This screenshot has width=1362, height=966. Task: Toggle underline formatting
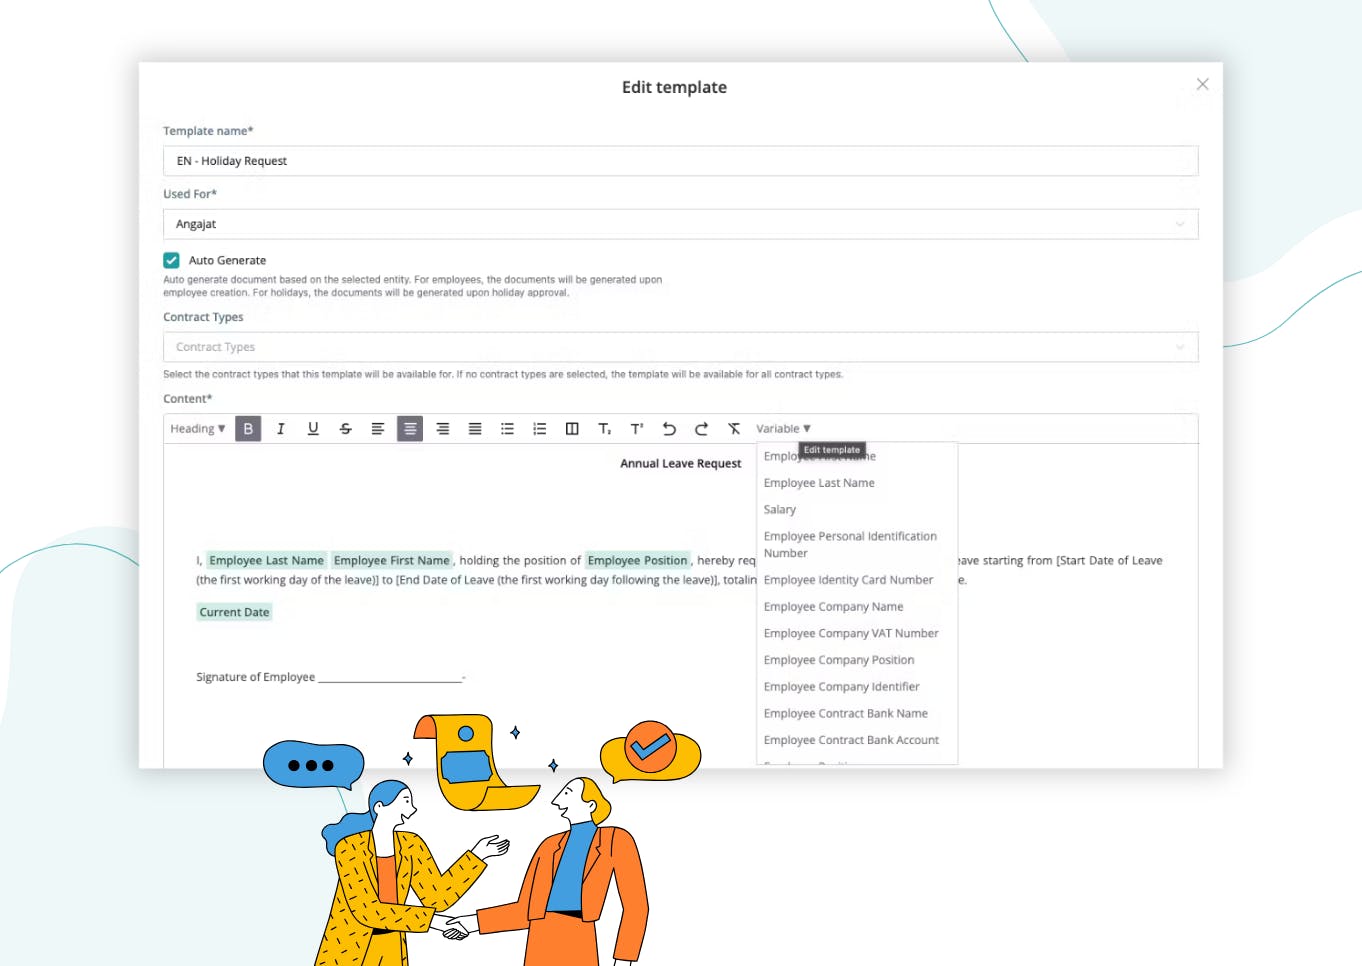tap(312, 428)
